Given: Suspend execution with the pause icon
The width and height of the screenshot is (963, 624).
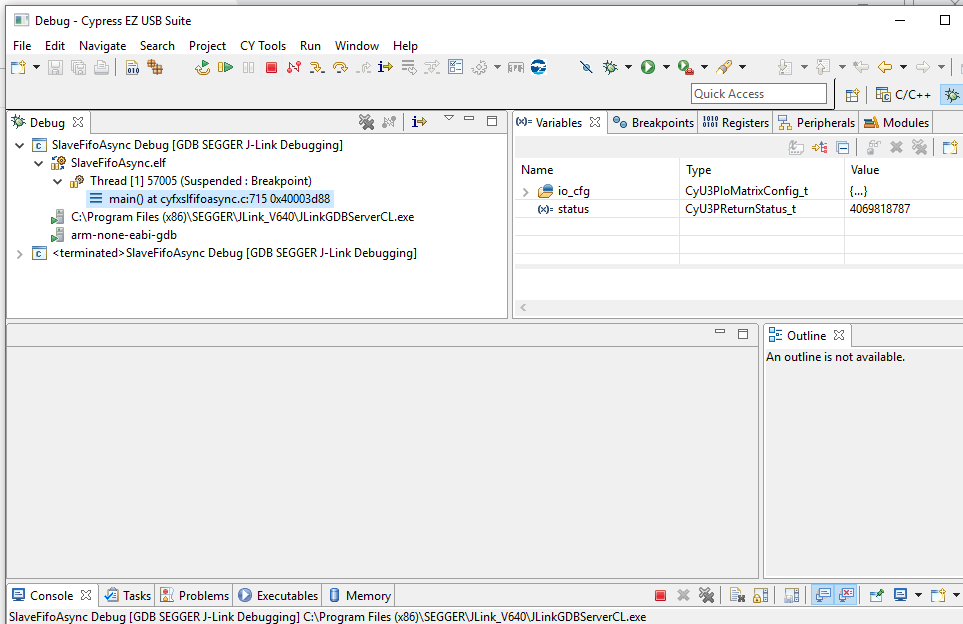Looking at the screenshot, I should (x=246, y=66).
